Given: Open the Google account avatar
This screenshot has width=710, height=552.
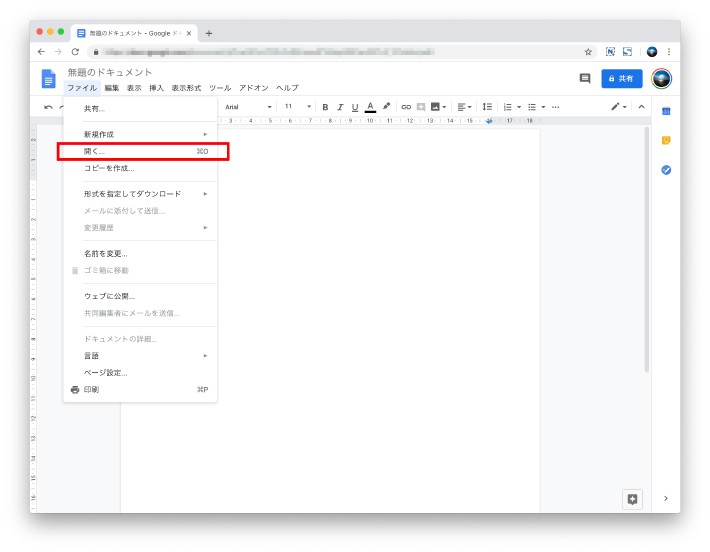Looking at the screenshot, I should [662, 79].
